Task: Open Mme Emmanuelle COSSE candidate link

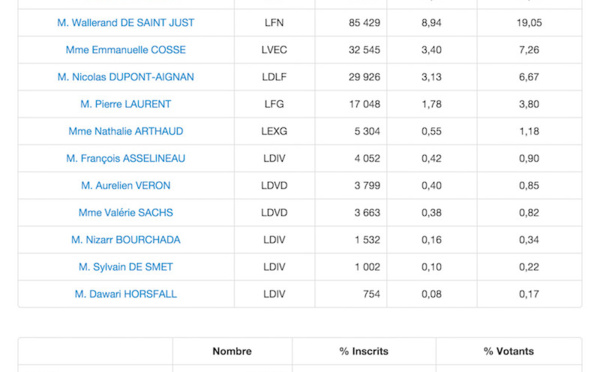Action: tap(126, 50)
